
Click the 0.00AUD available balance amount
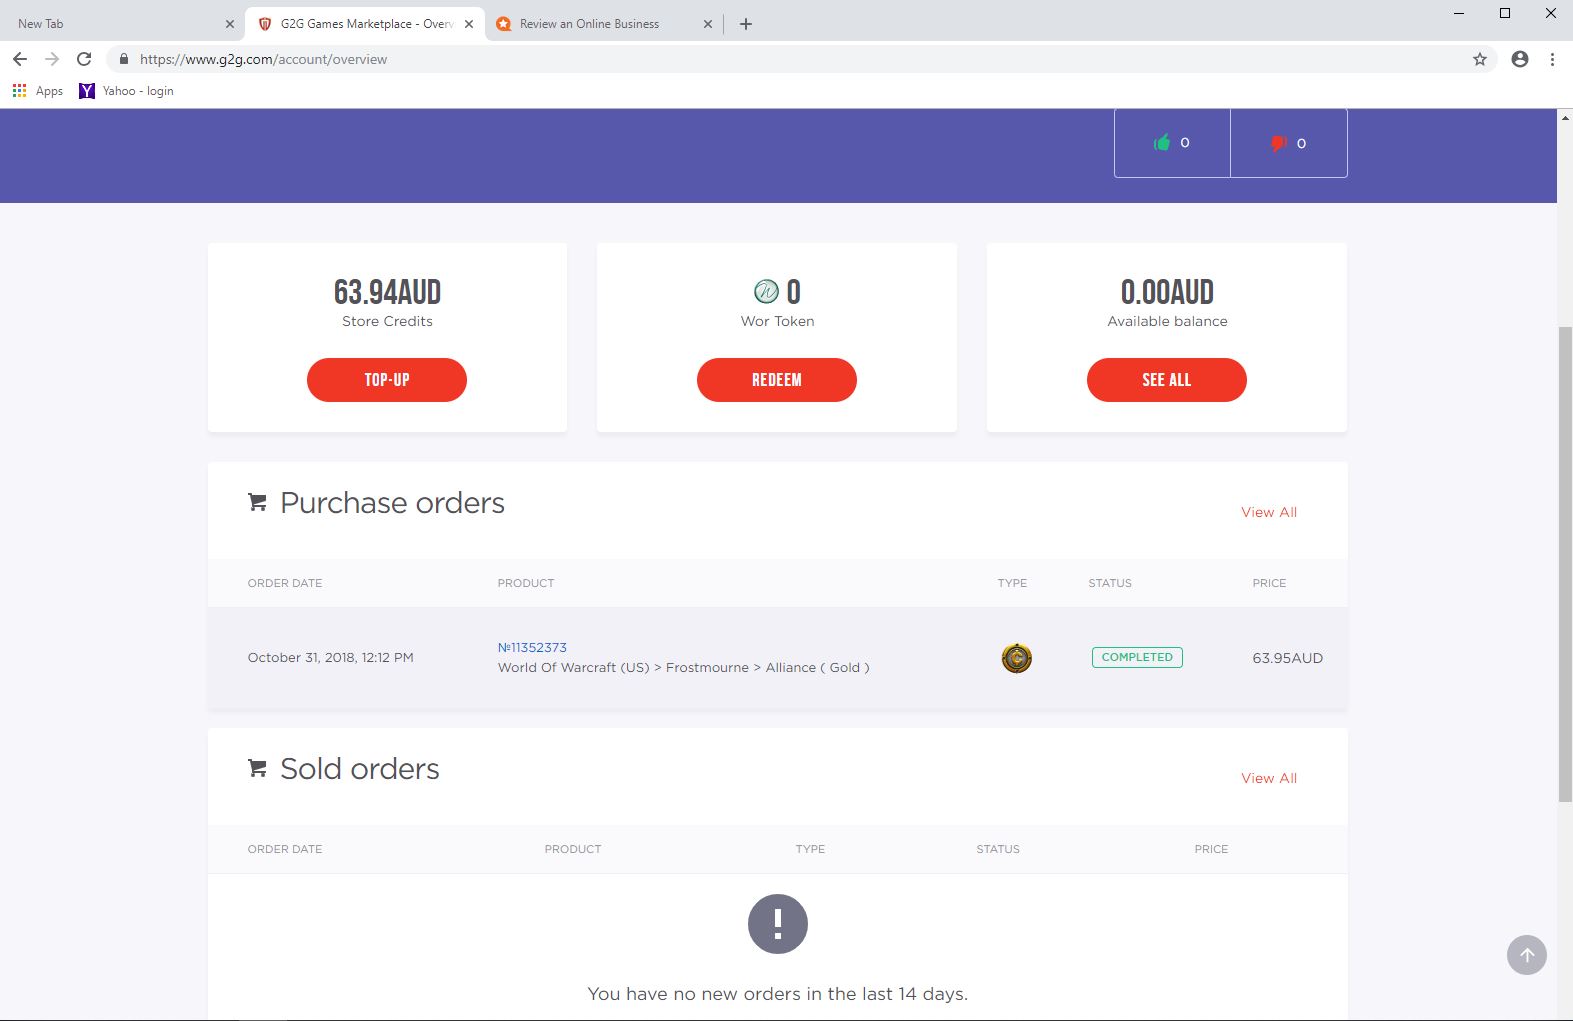(1167, 292)
